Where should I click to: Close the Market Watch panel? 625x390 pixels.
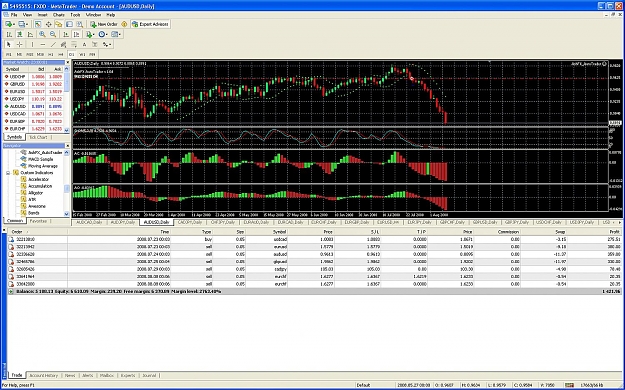[67, 62]
